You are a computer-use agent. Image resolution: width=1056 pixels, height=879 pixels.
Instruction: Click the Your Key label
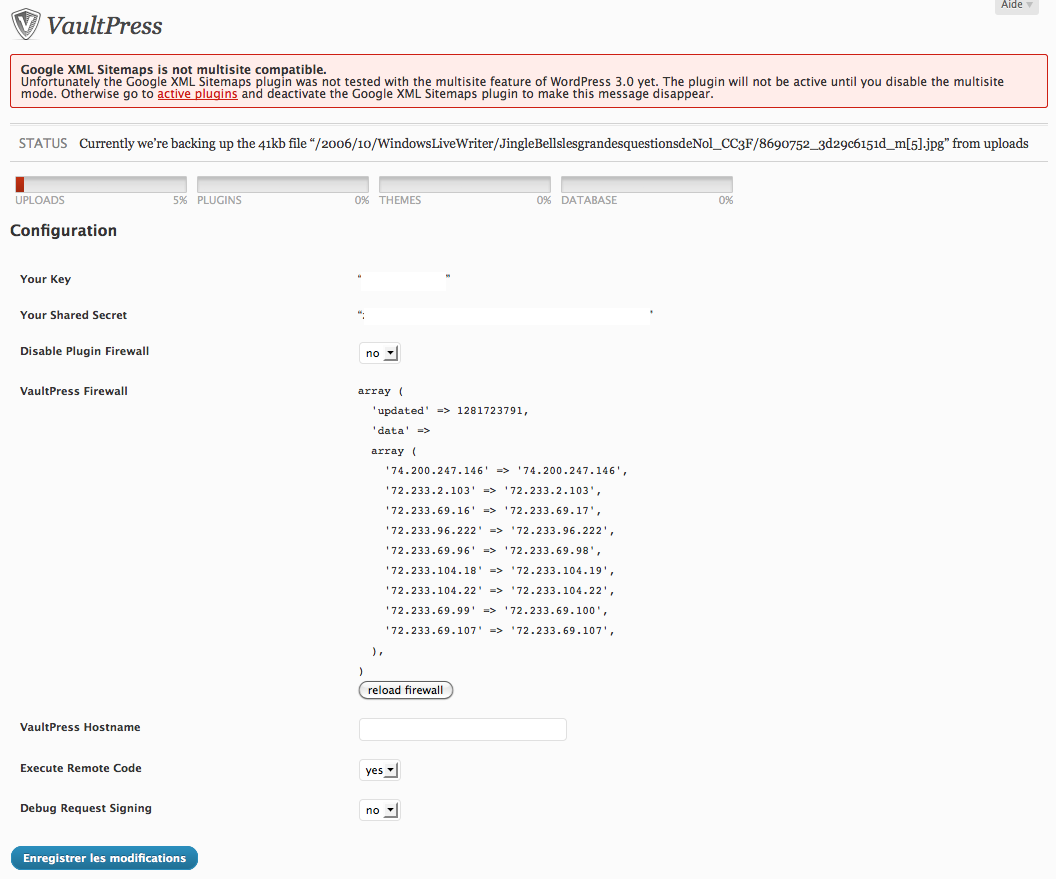coord(45,279)
